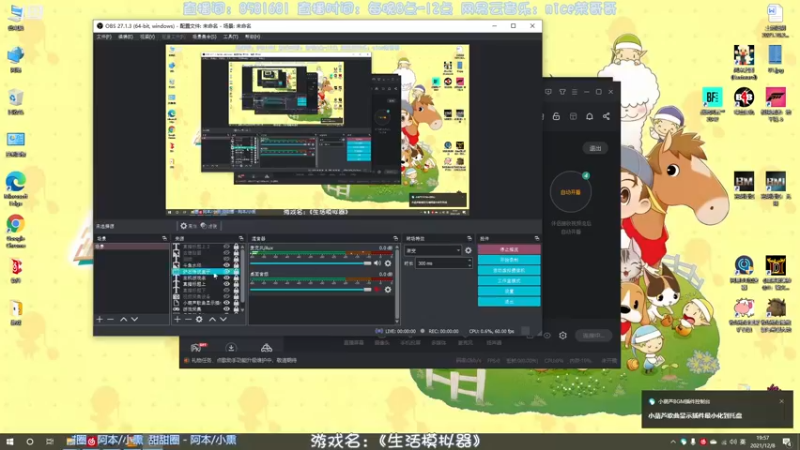
Task: Unmute the Desktop Audio channel red speaker icon
Action: tap(377, 290)
